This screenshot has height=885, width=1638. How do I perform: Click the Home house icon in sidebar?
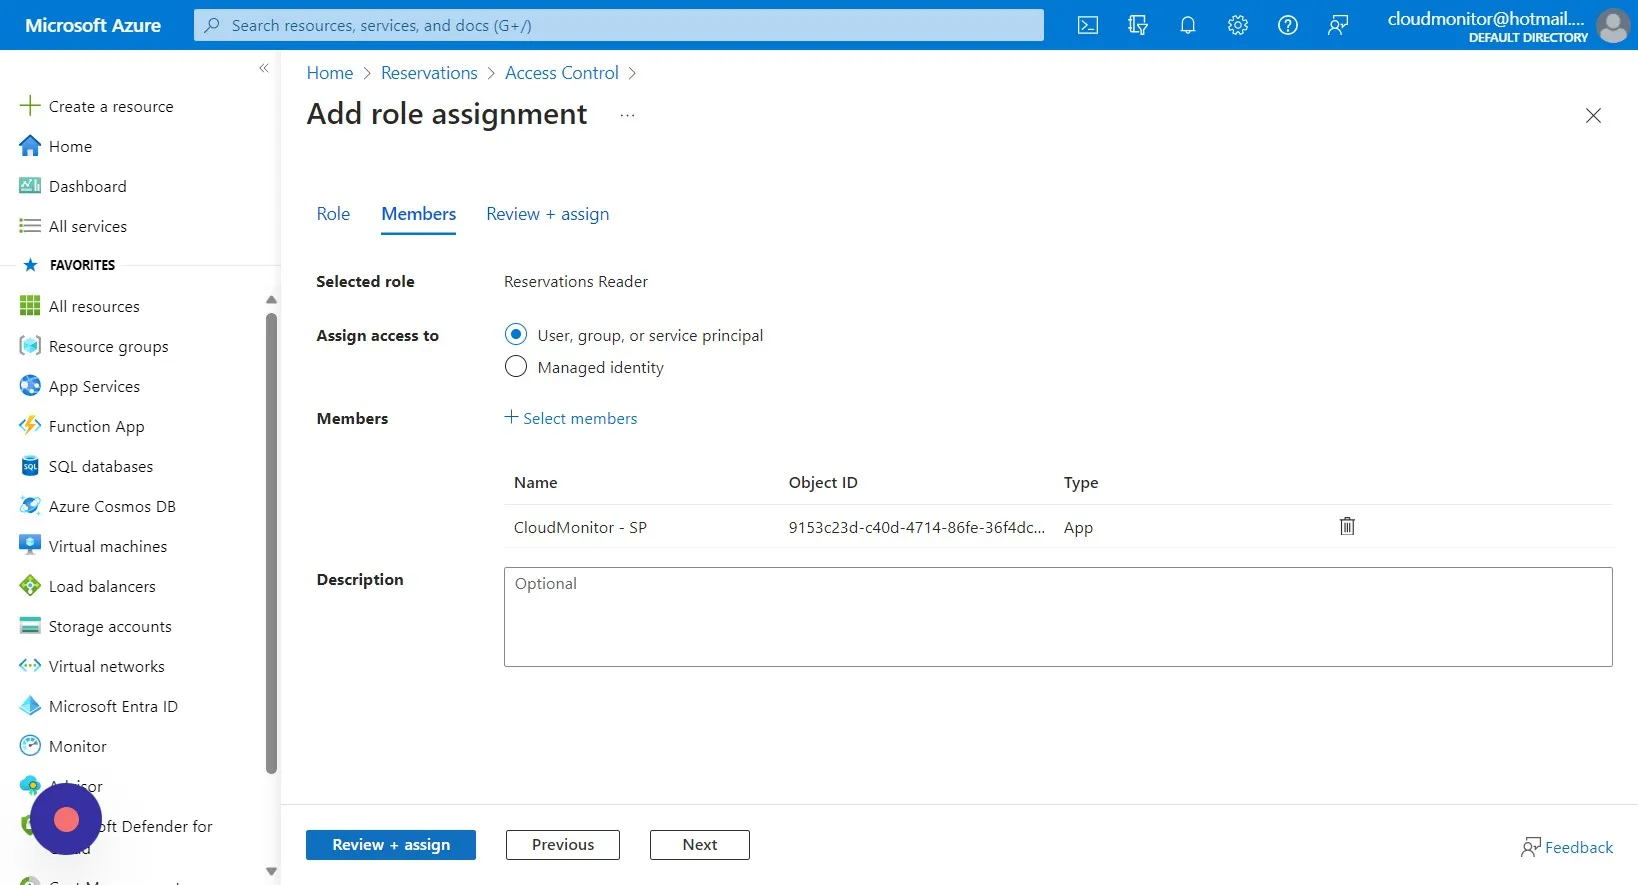click(x=30, y=146)
